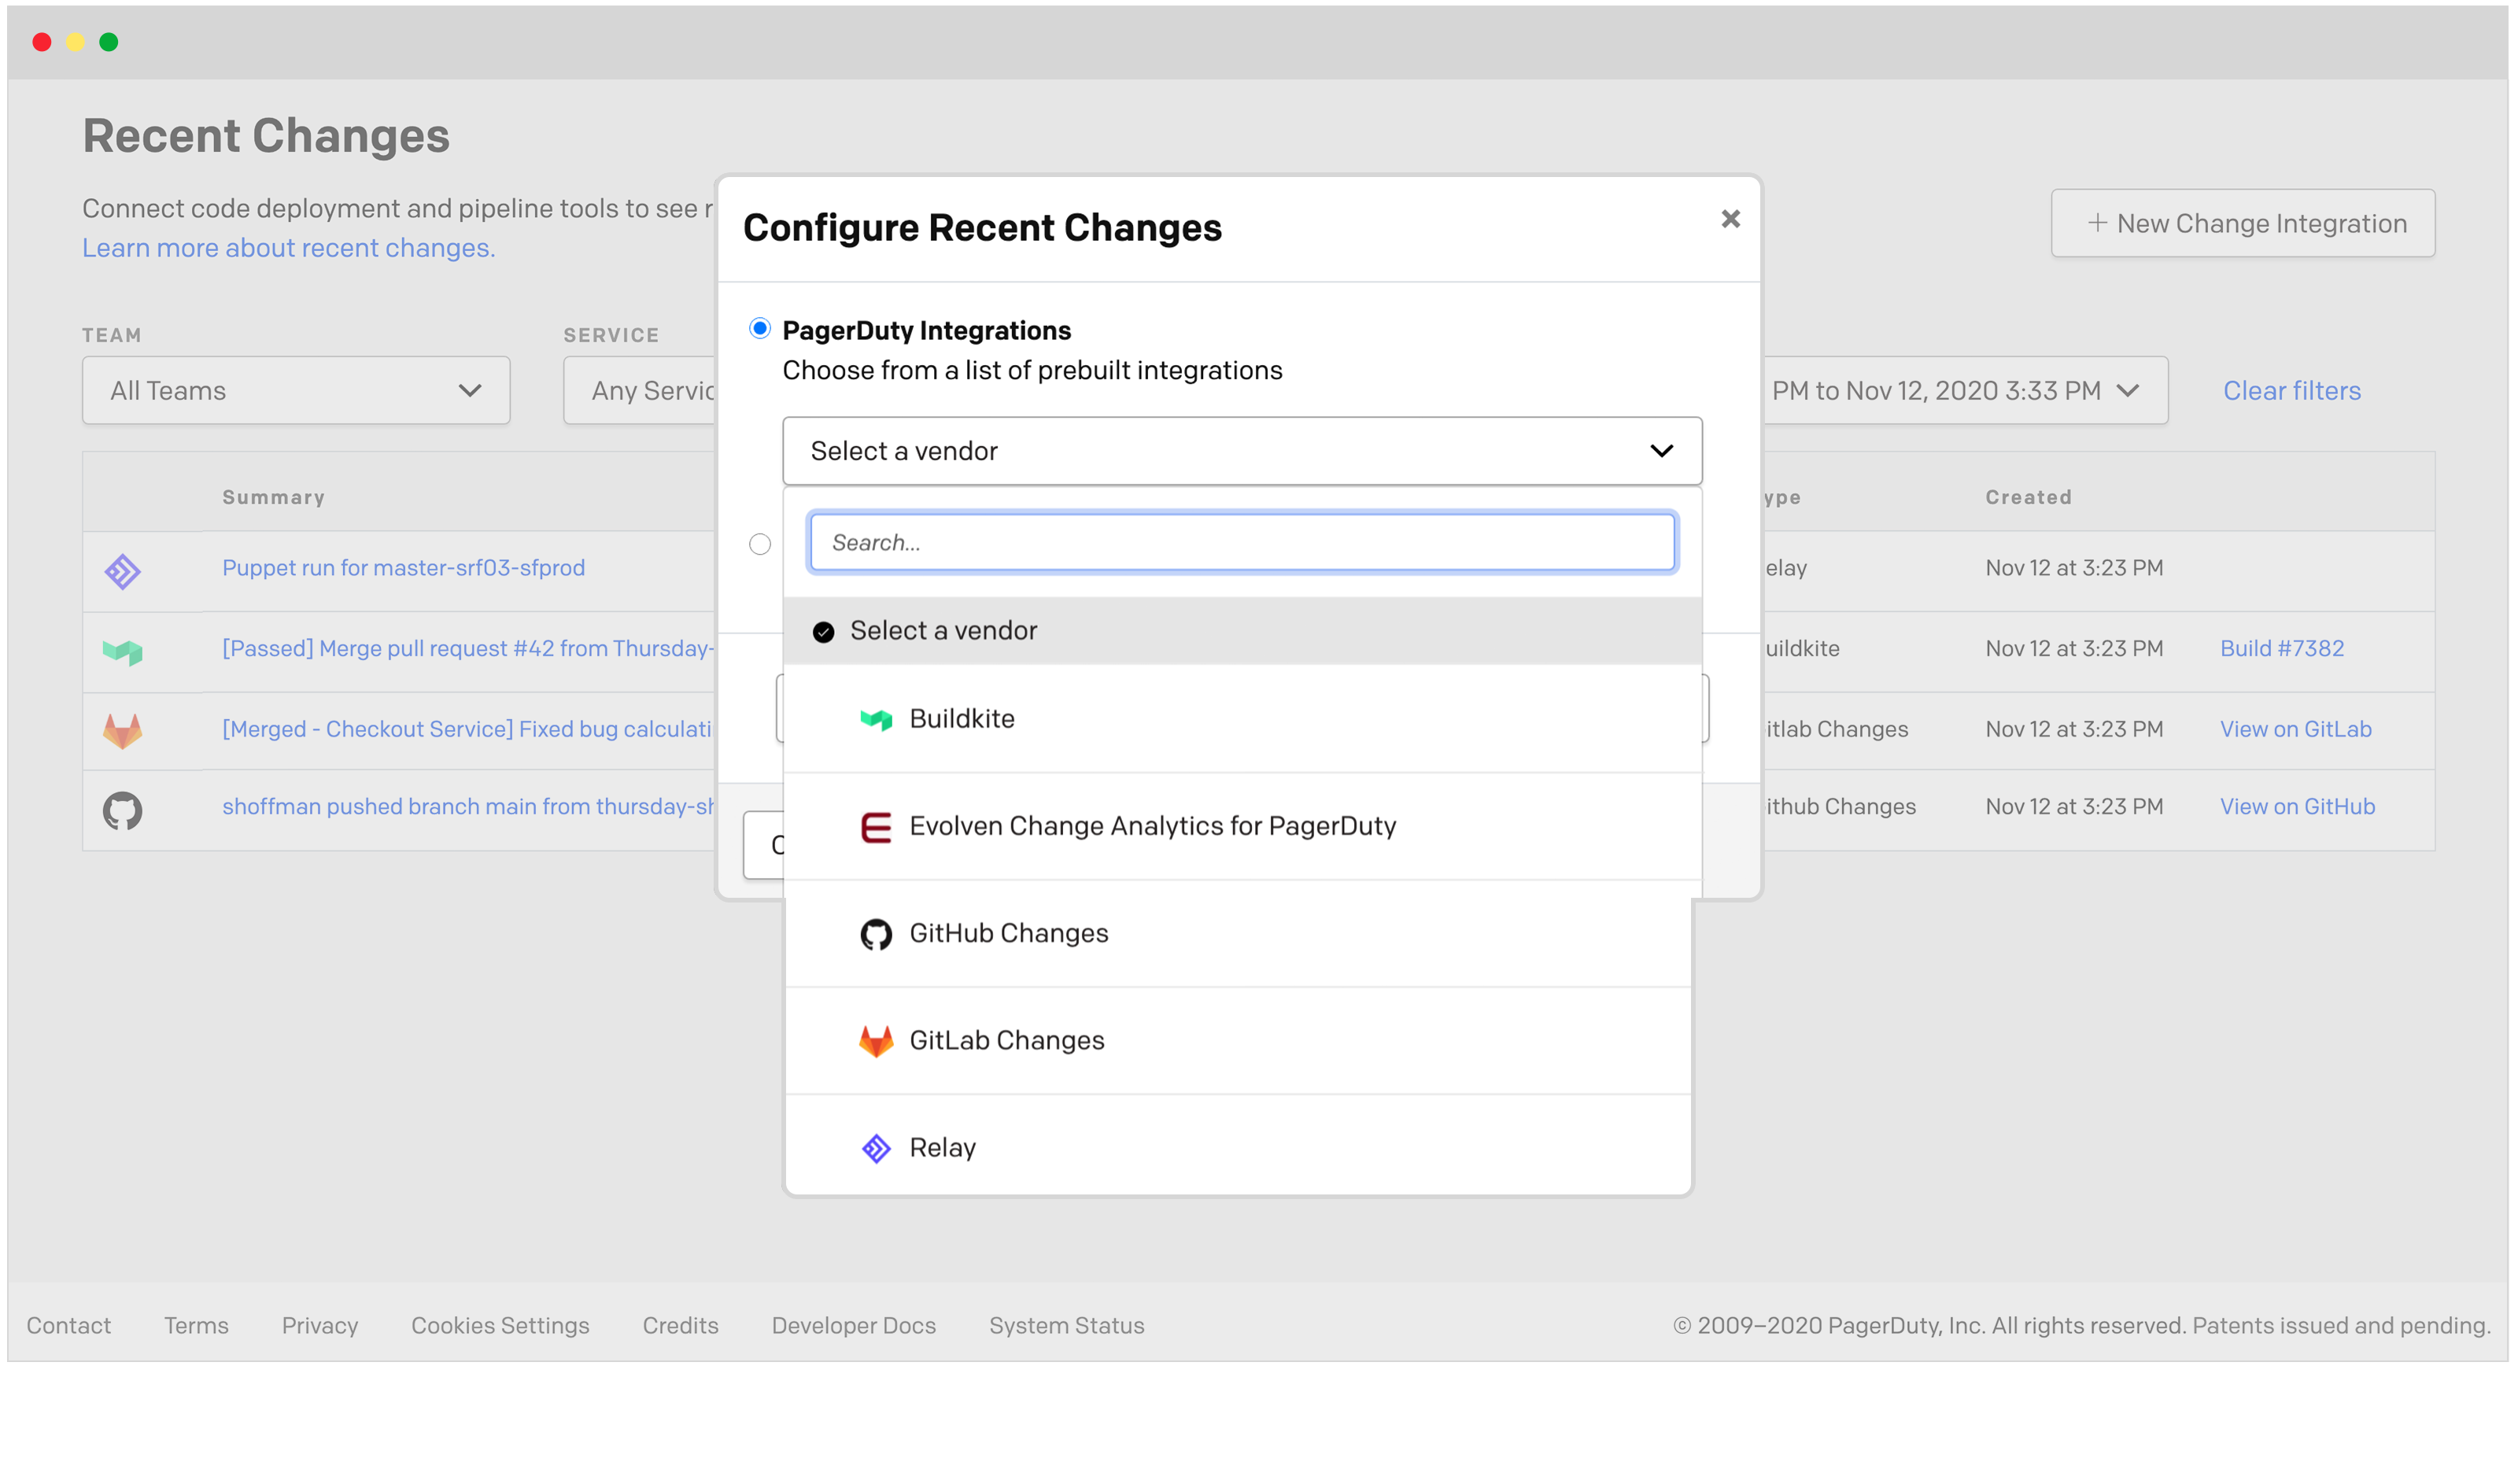Viewport: 2518px width, 1484px height.
Task: Click the vendor Search field
Action: point(1242,543)
